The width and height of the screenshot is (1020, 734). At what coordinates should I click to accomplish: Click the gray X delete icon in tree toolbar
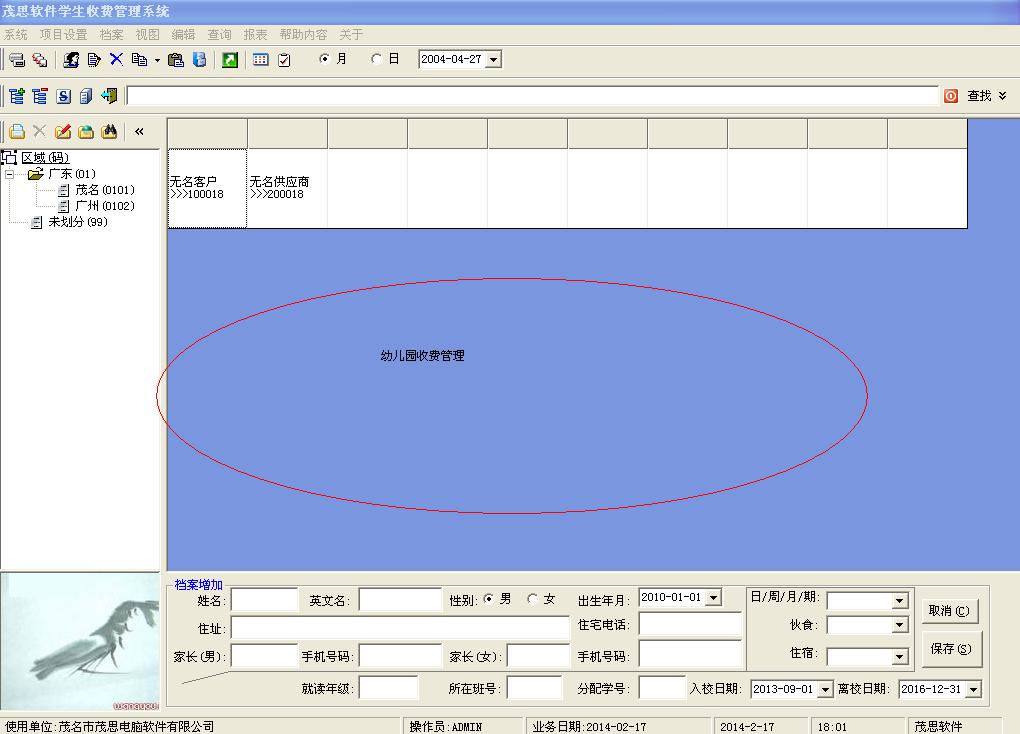point(40,131)
